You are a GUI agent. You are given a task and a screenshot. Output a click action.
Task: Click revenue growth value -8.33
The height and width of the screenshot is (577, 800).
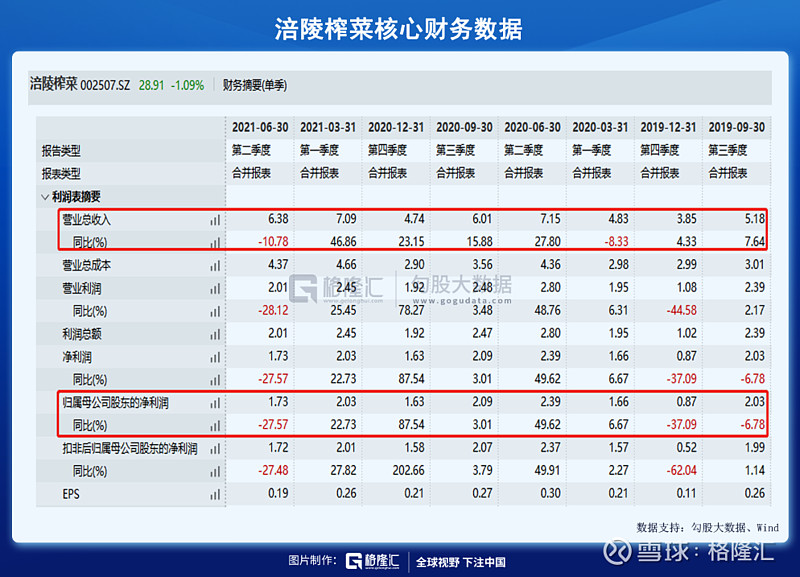617,242
